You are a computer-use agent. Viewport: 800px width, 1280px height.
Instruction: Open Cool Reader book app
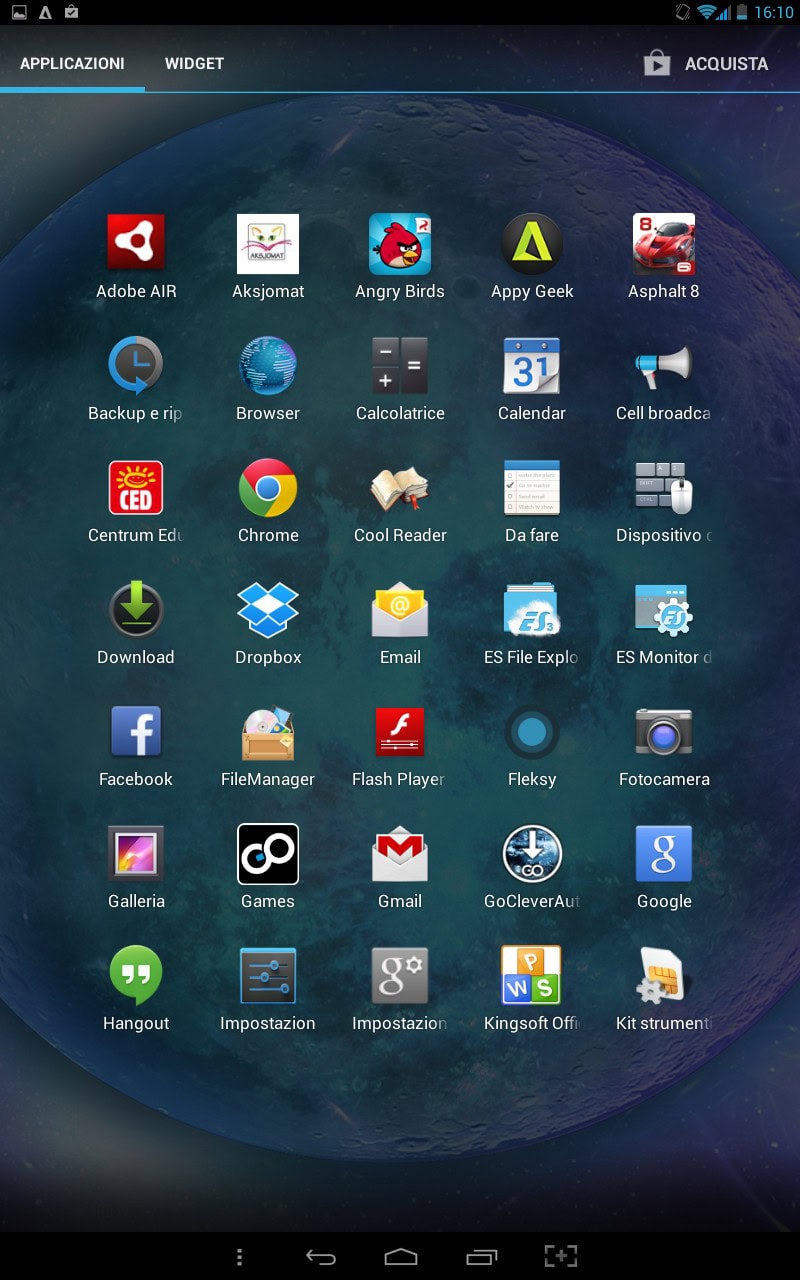click(x=400, y=502)
